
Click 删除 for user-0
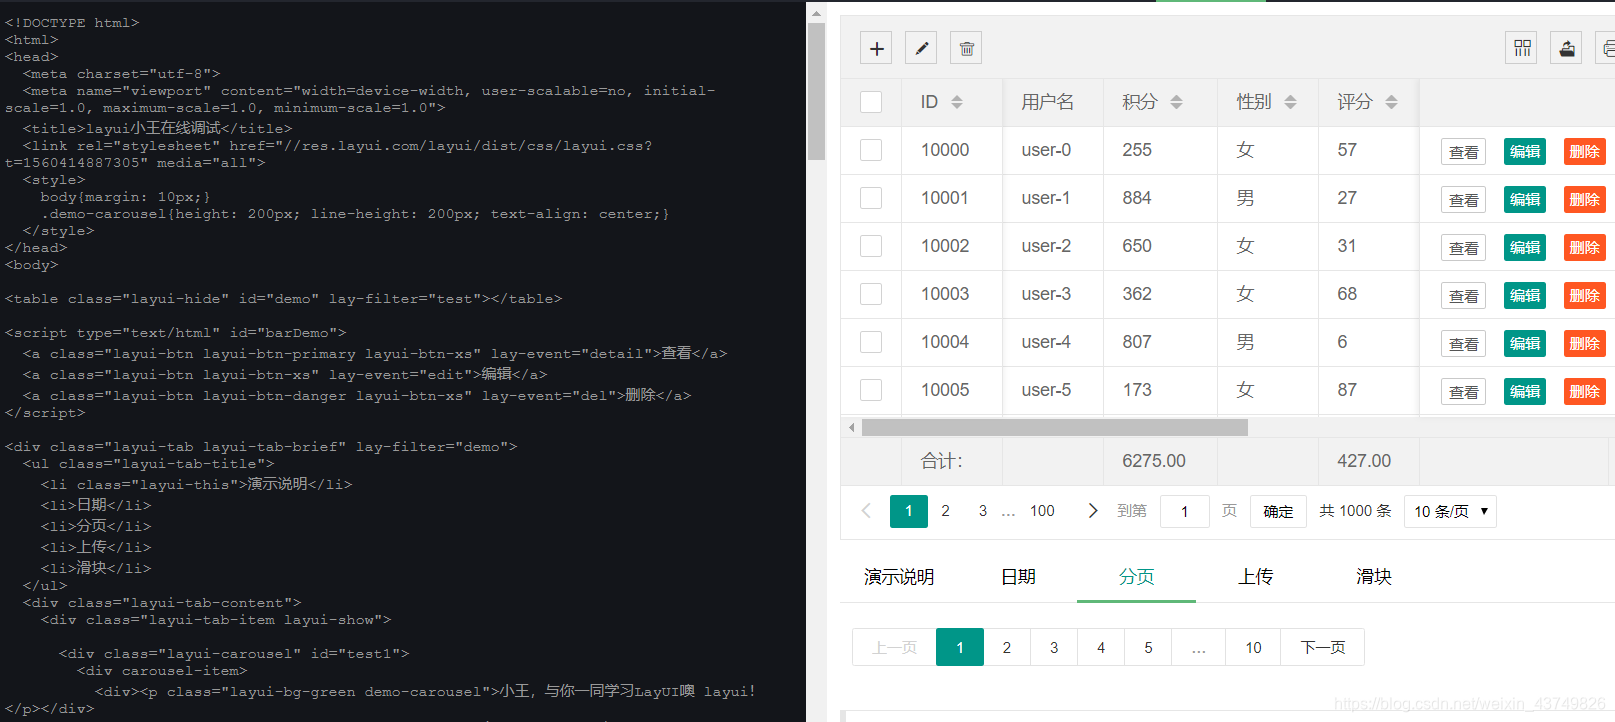click(x=1585, y=152)
